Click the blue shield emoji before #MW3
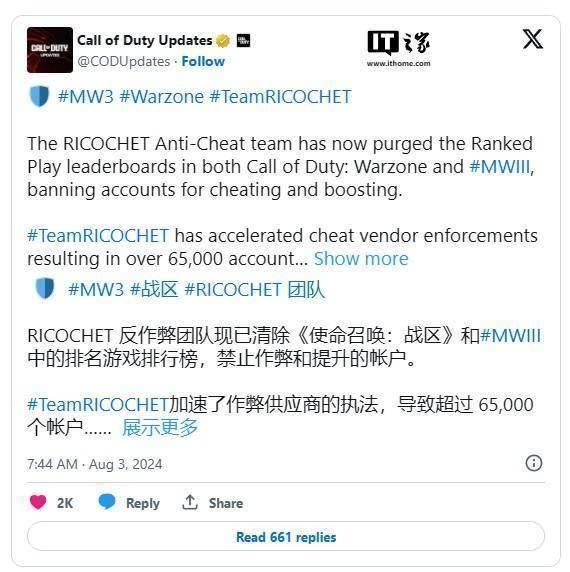 pyautogui.click(x=39, y=96)
